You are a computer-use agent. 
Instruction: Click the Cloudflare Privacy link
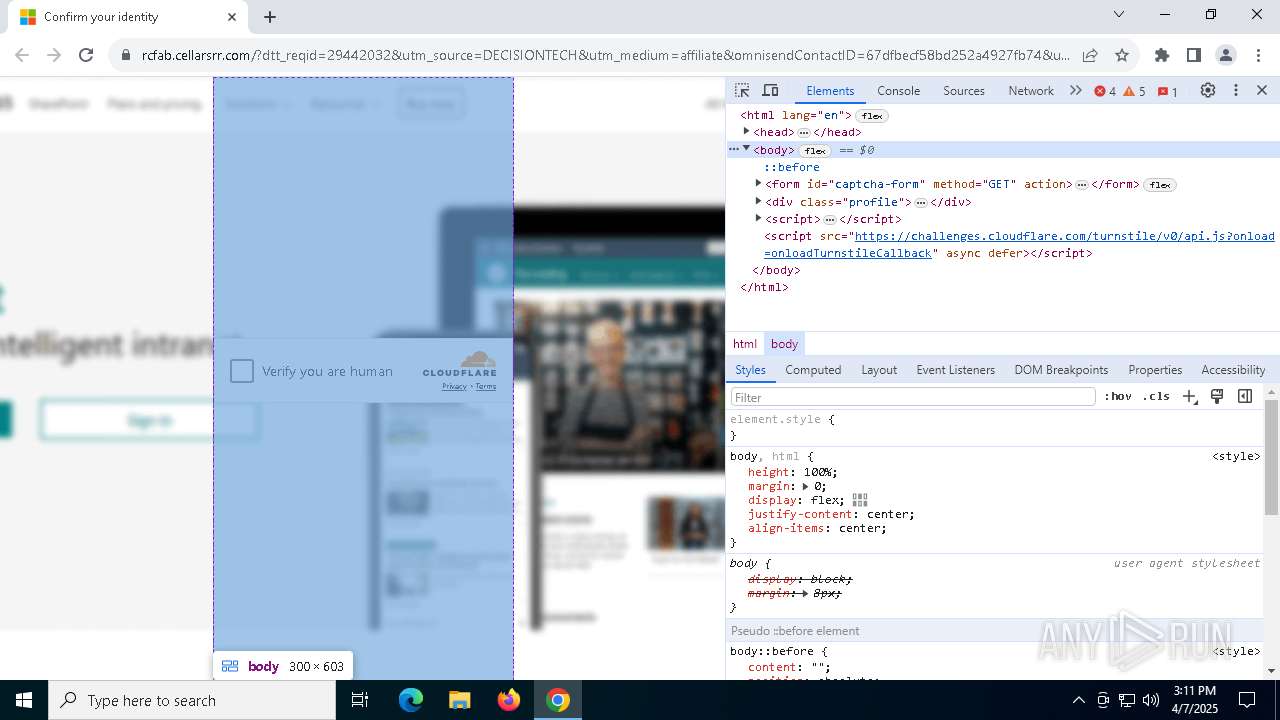tap(455, 387)
